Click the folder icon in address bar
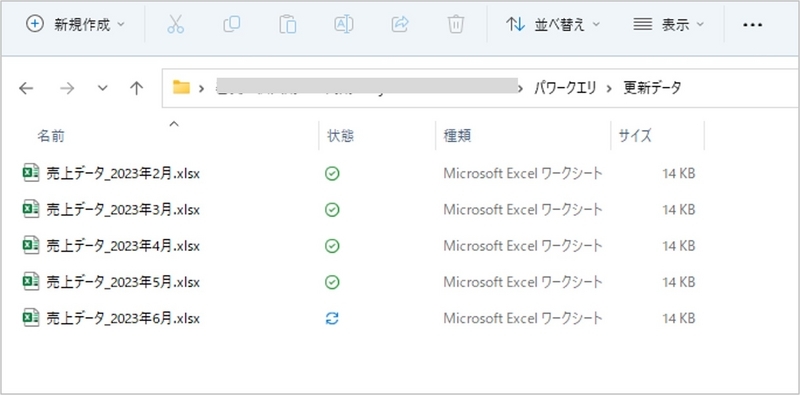800x395 pixels. 181,88
